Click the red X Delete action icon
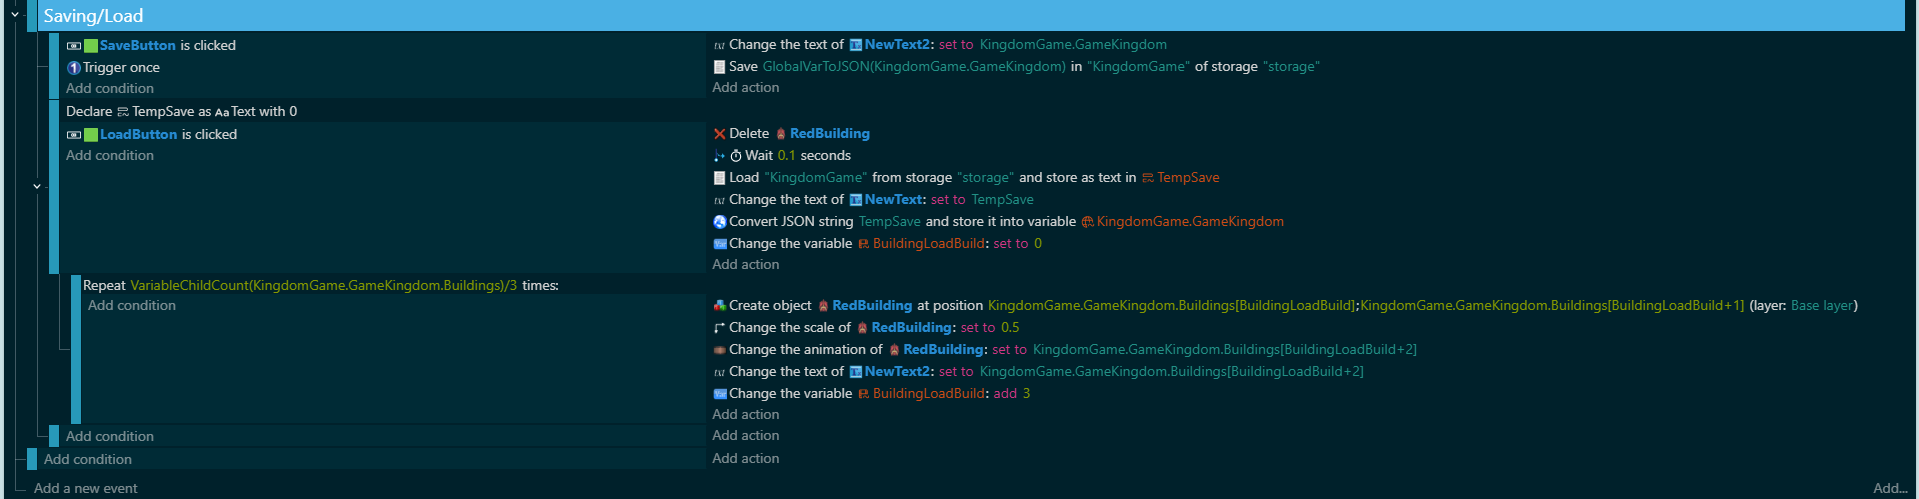This screenshot has width=1919, height=499. point(719,134)
